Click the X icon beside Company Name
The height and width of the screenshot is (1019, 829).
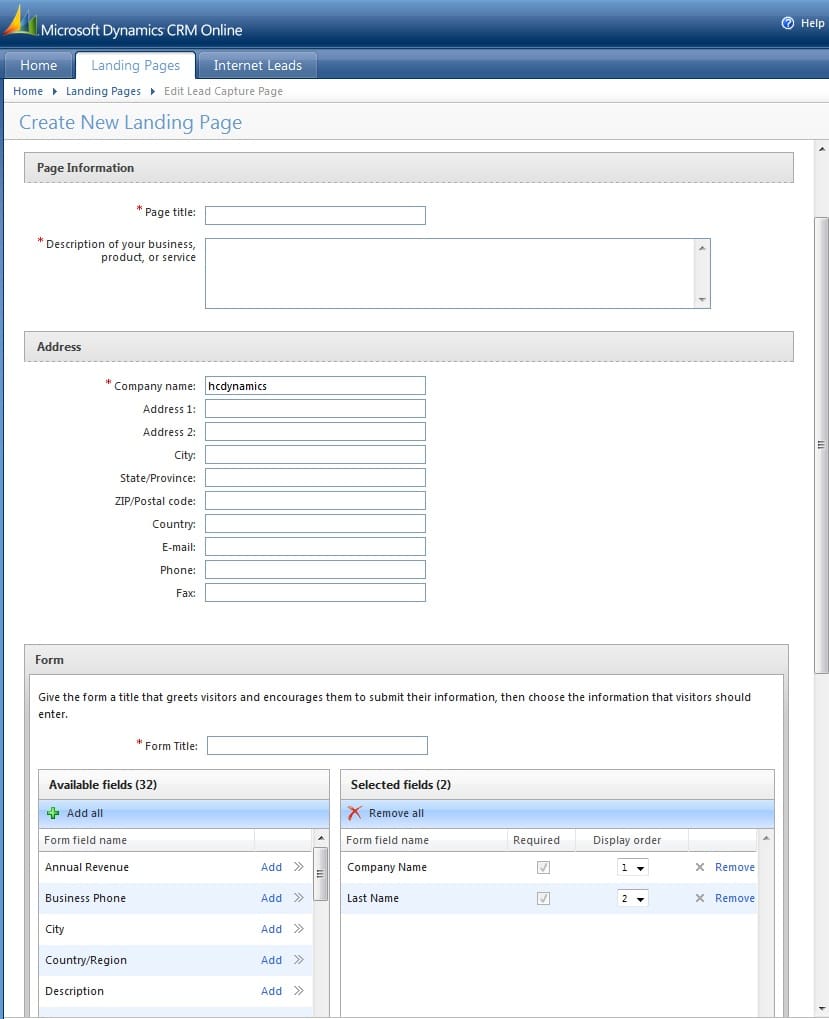[700, 867]
